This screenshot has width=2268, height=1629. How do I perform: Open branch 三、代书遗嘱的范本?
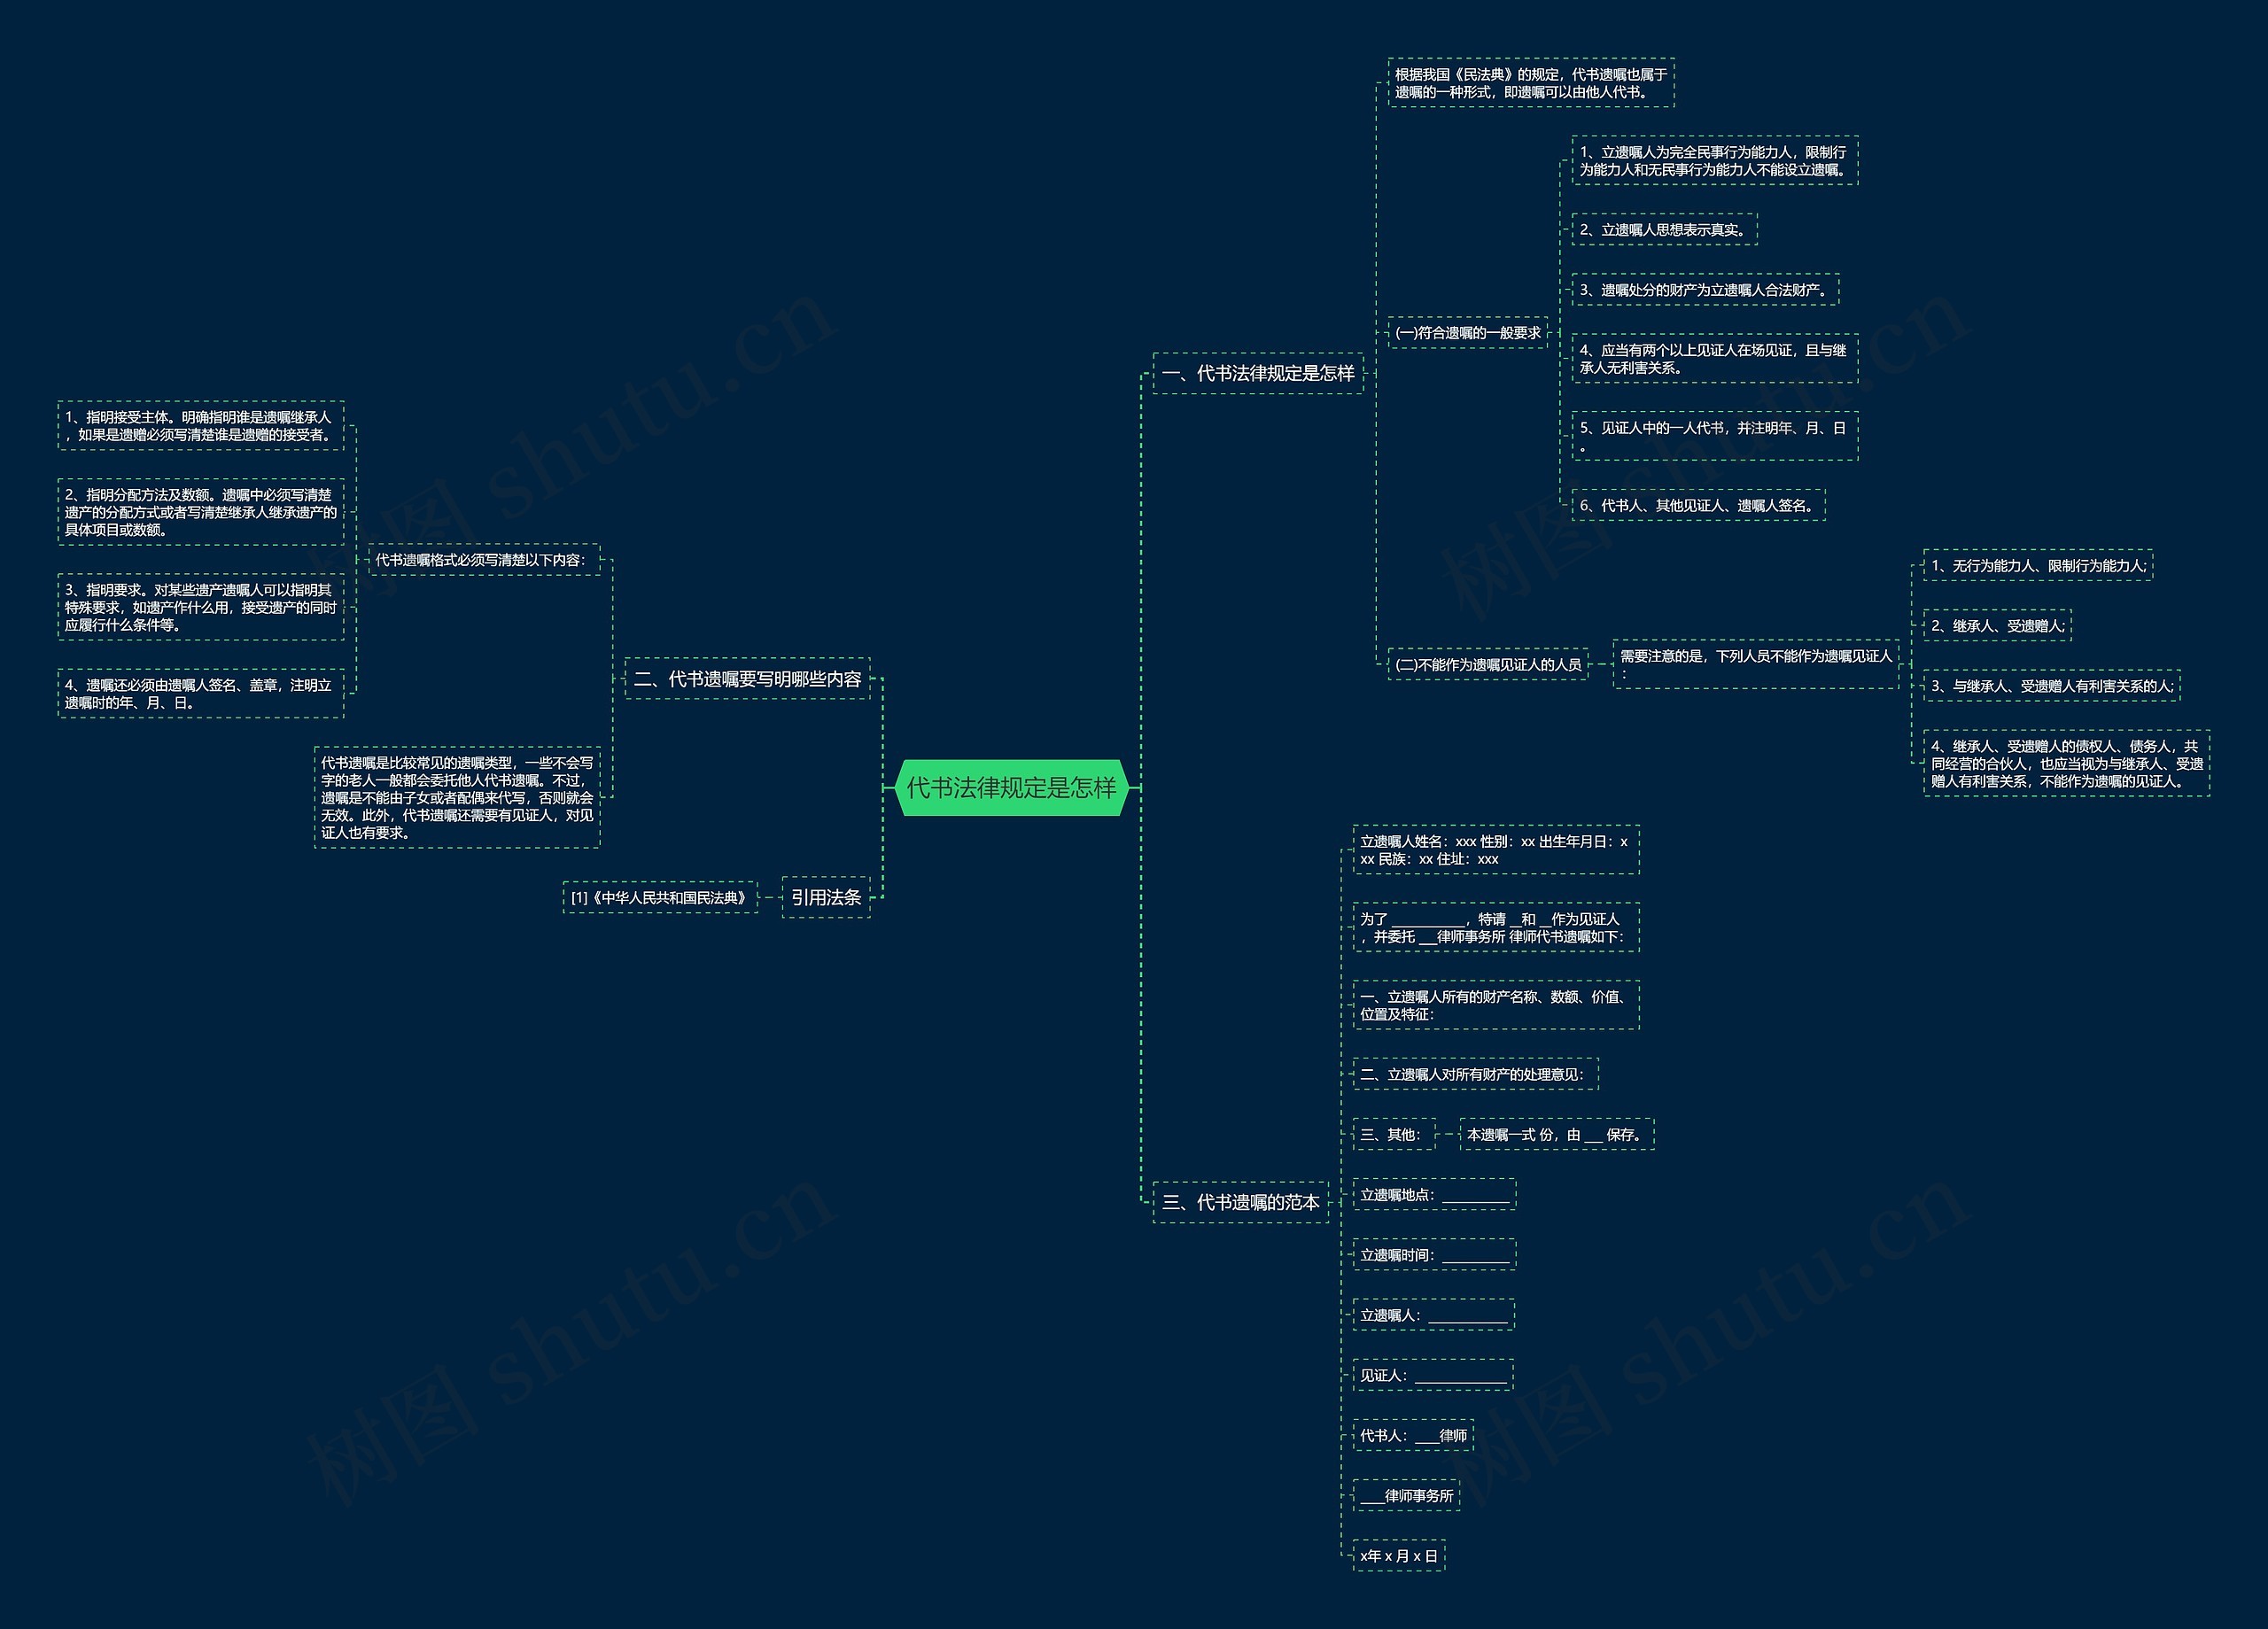coord(1241,1202)
